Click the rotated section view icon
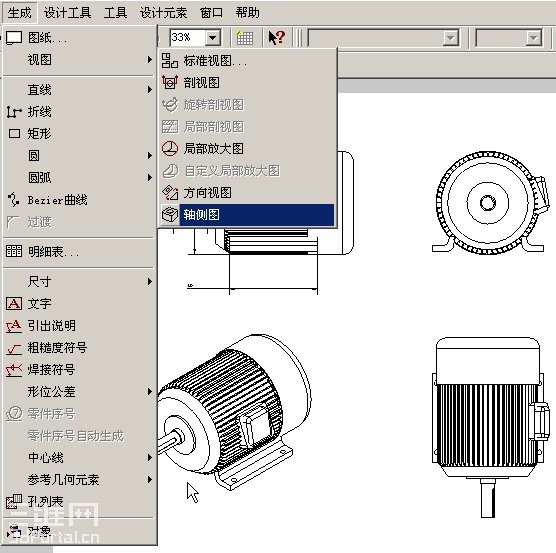Viewport: 556px width, 553px height. point(170,105)
